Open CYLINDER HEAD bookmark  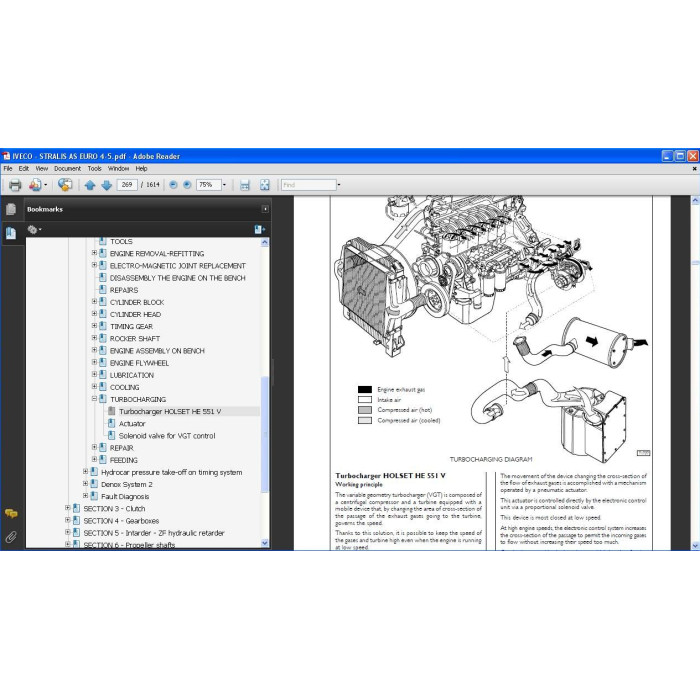135,314
